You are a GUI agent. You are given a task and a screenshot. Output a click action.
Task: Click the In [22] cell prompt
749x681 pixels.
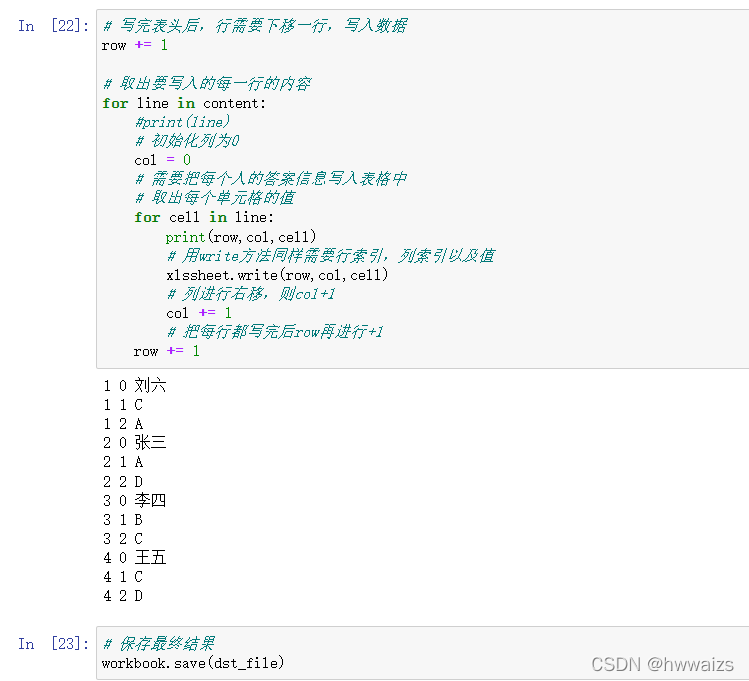[54, 26]
